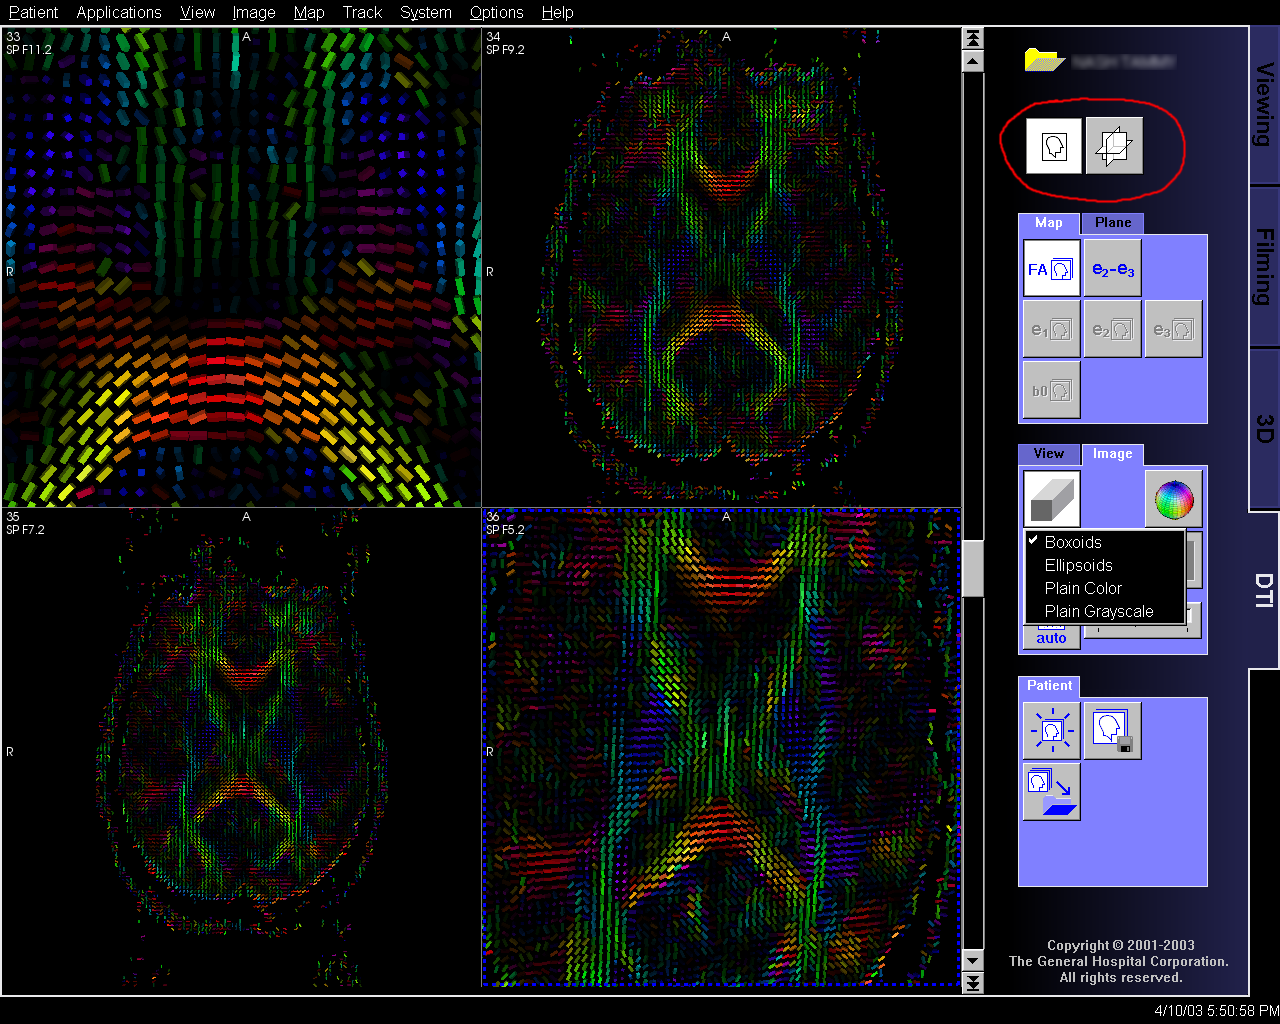Choose Plain Color from the list
Screen dimensions: 1280x1024
[x=1083, y=588]
